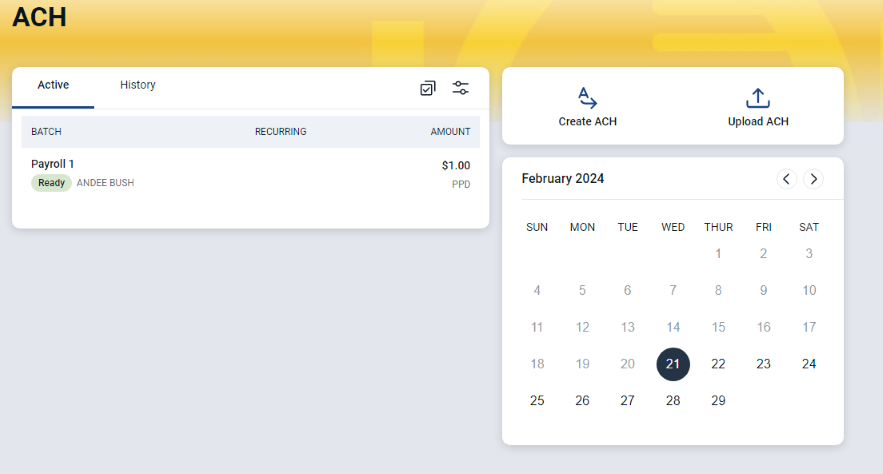
Task: Sort by the BATCH column header
Action: (x=46, y=132)
